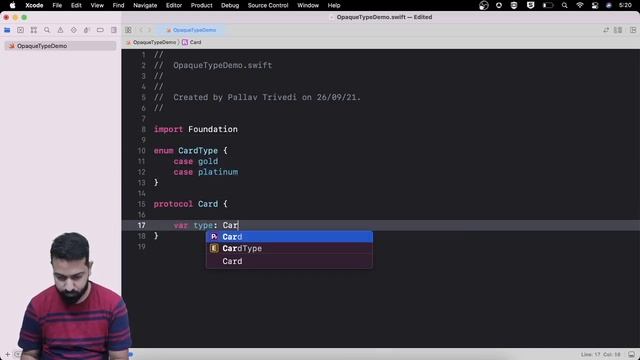Open the Source Control navigator icon

coord(20,30)
